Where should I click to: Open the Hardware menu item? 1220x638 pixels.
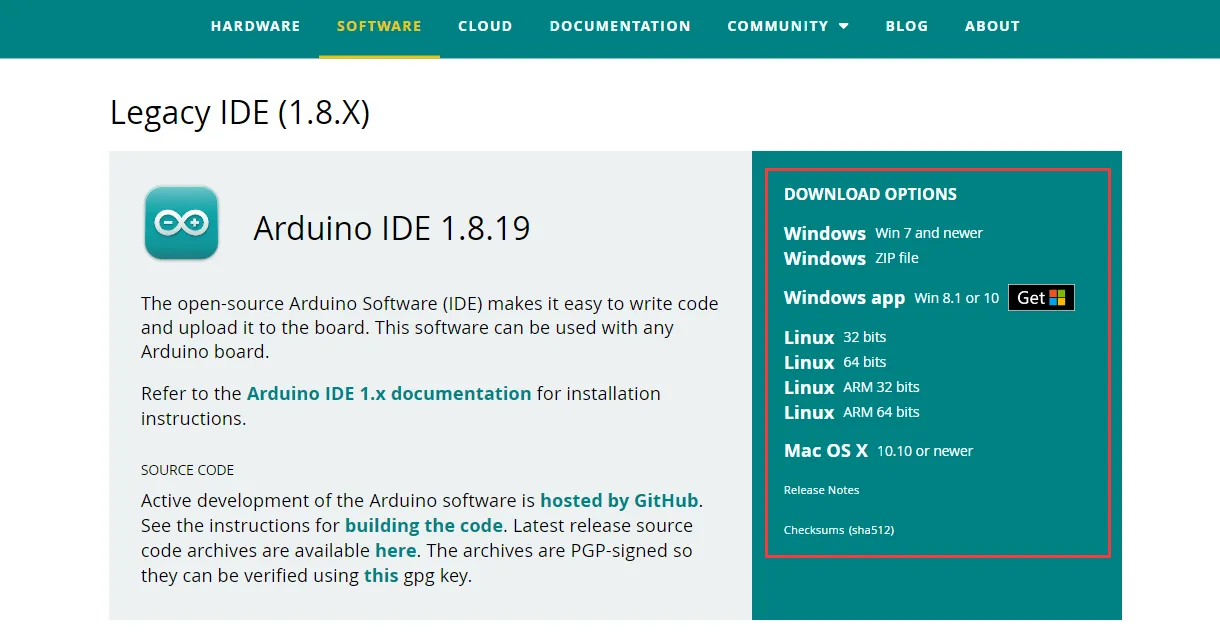[x=255, y=26]
